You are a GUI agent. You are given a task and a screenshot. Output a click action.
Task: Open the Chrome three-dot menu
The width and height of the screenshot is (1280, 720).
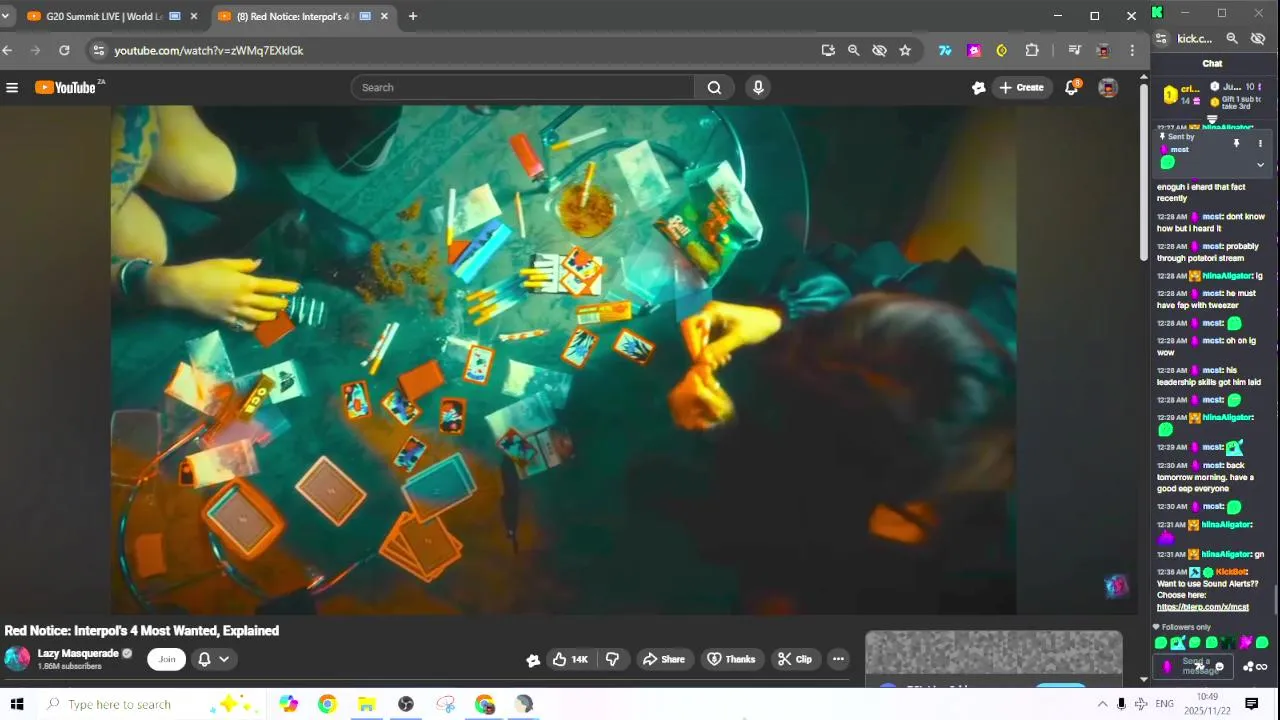click(x=1132, y=50)
